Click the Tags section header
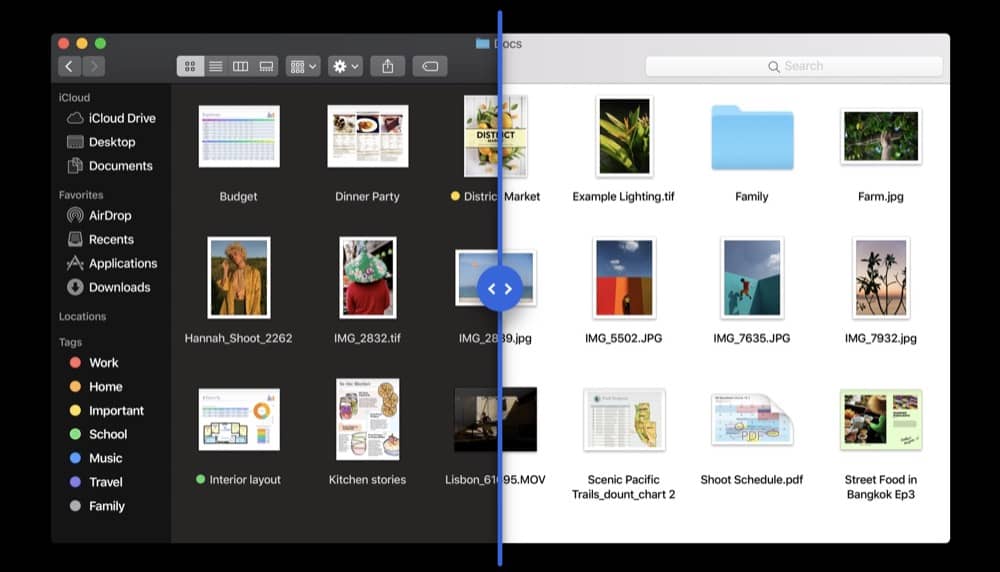The image size is (1000, 572). coord(70,342)
